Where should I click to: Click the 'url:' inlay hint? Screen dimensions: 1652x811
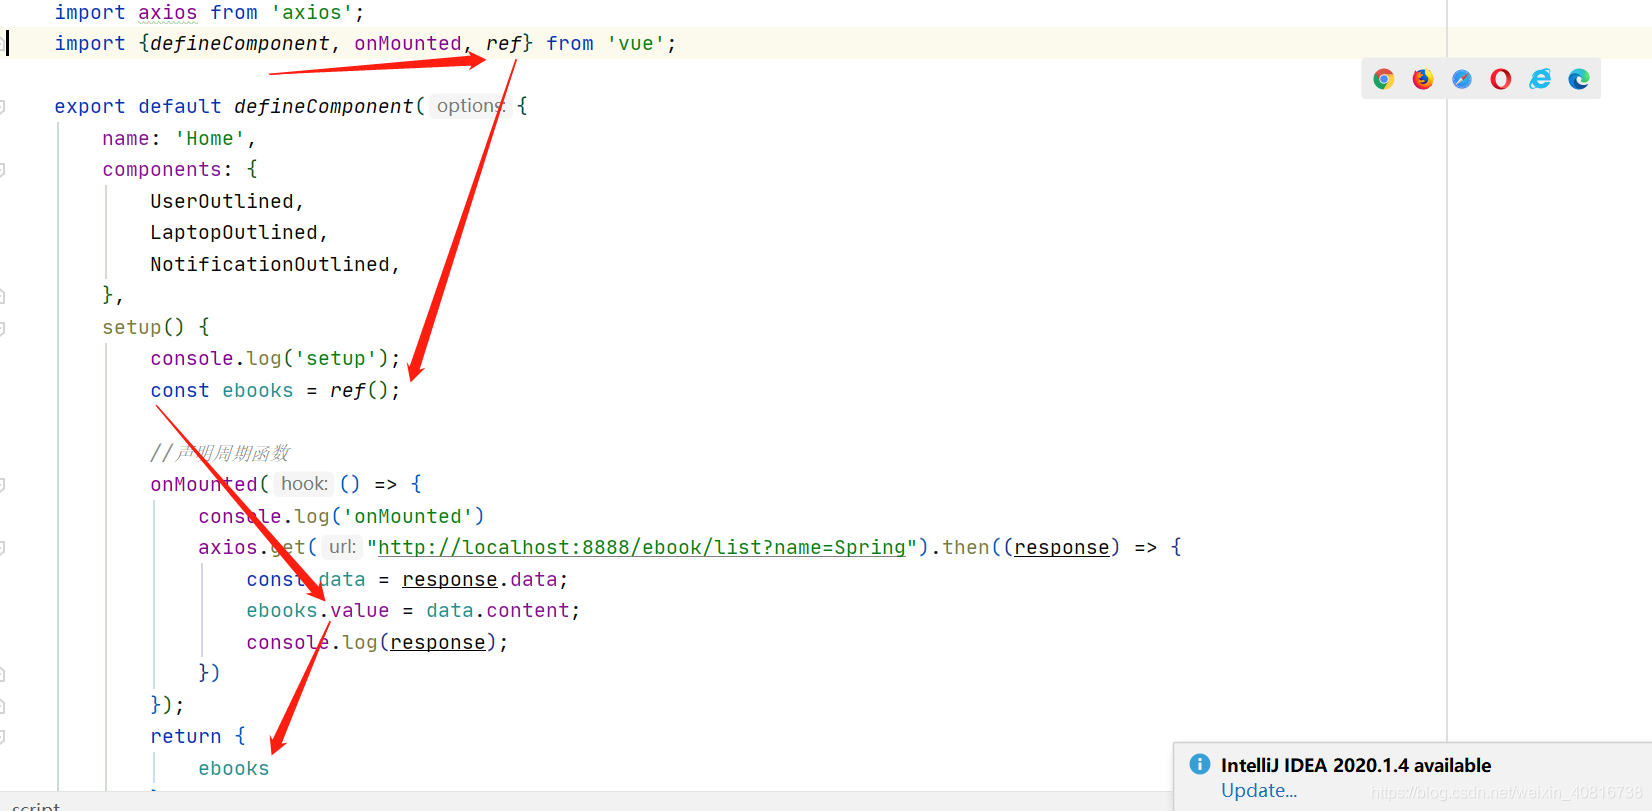[342, 548]
